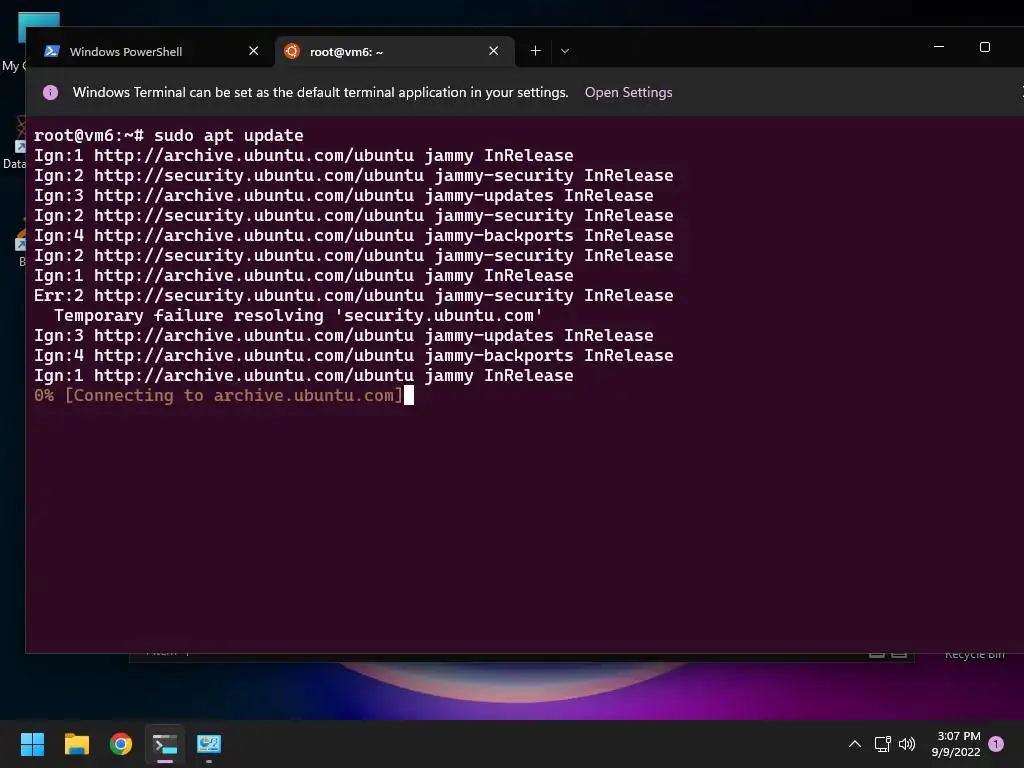Open the clock showing 3:07 PM
Image resolution: width=1024 pixels, height=768 pixels.
(x=956, y=744)
